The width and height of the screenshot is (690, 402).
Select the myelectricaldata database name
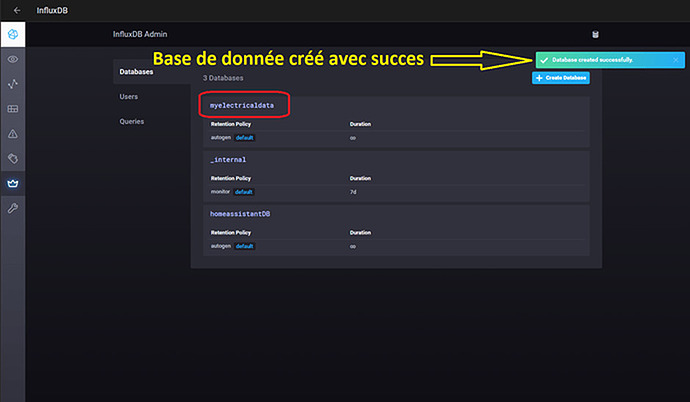pyautogui.click(x=242, y=106)
